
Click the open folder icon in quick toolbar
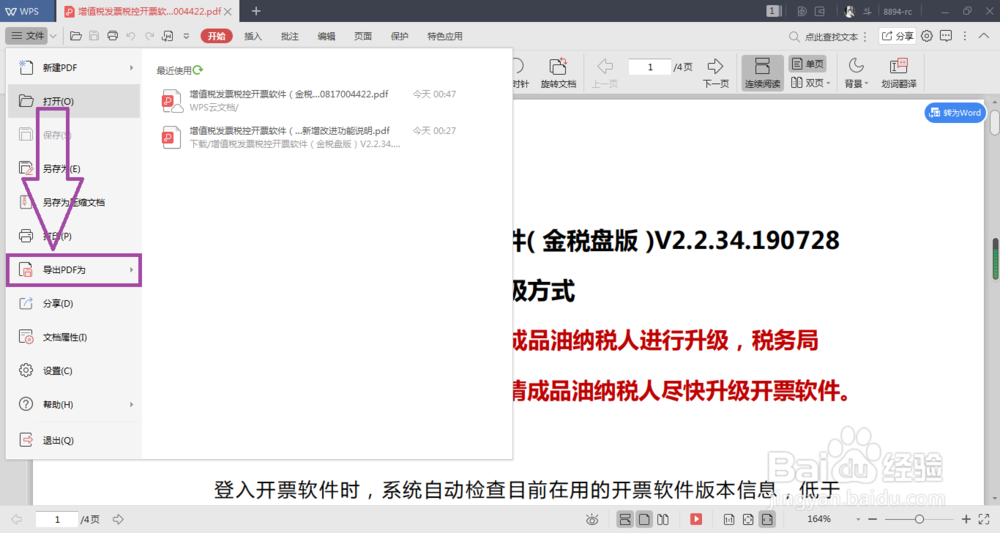[x=75, y=36]
